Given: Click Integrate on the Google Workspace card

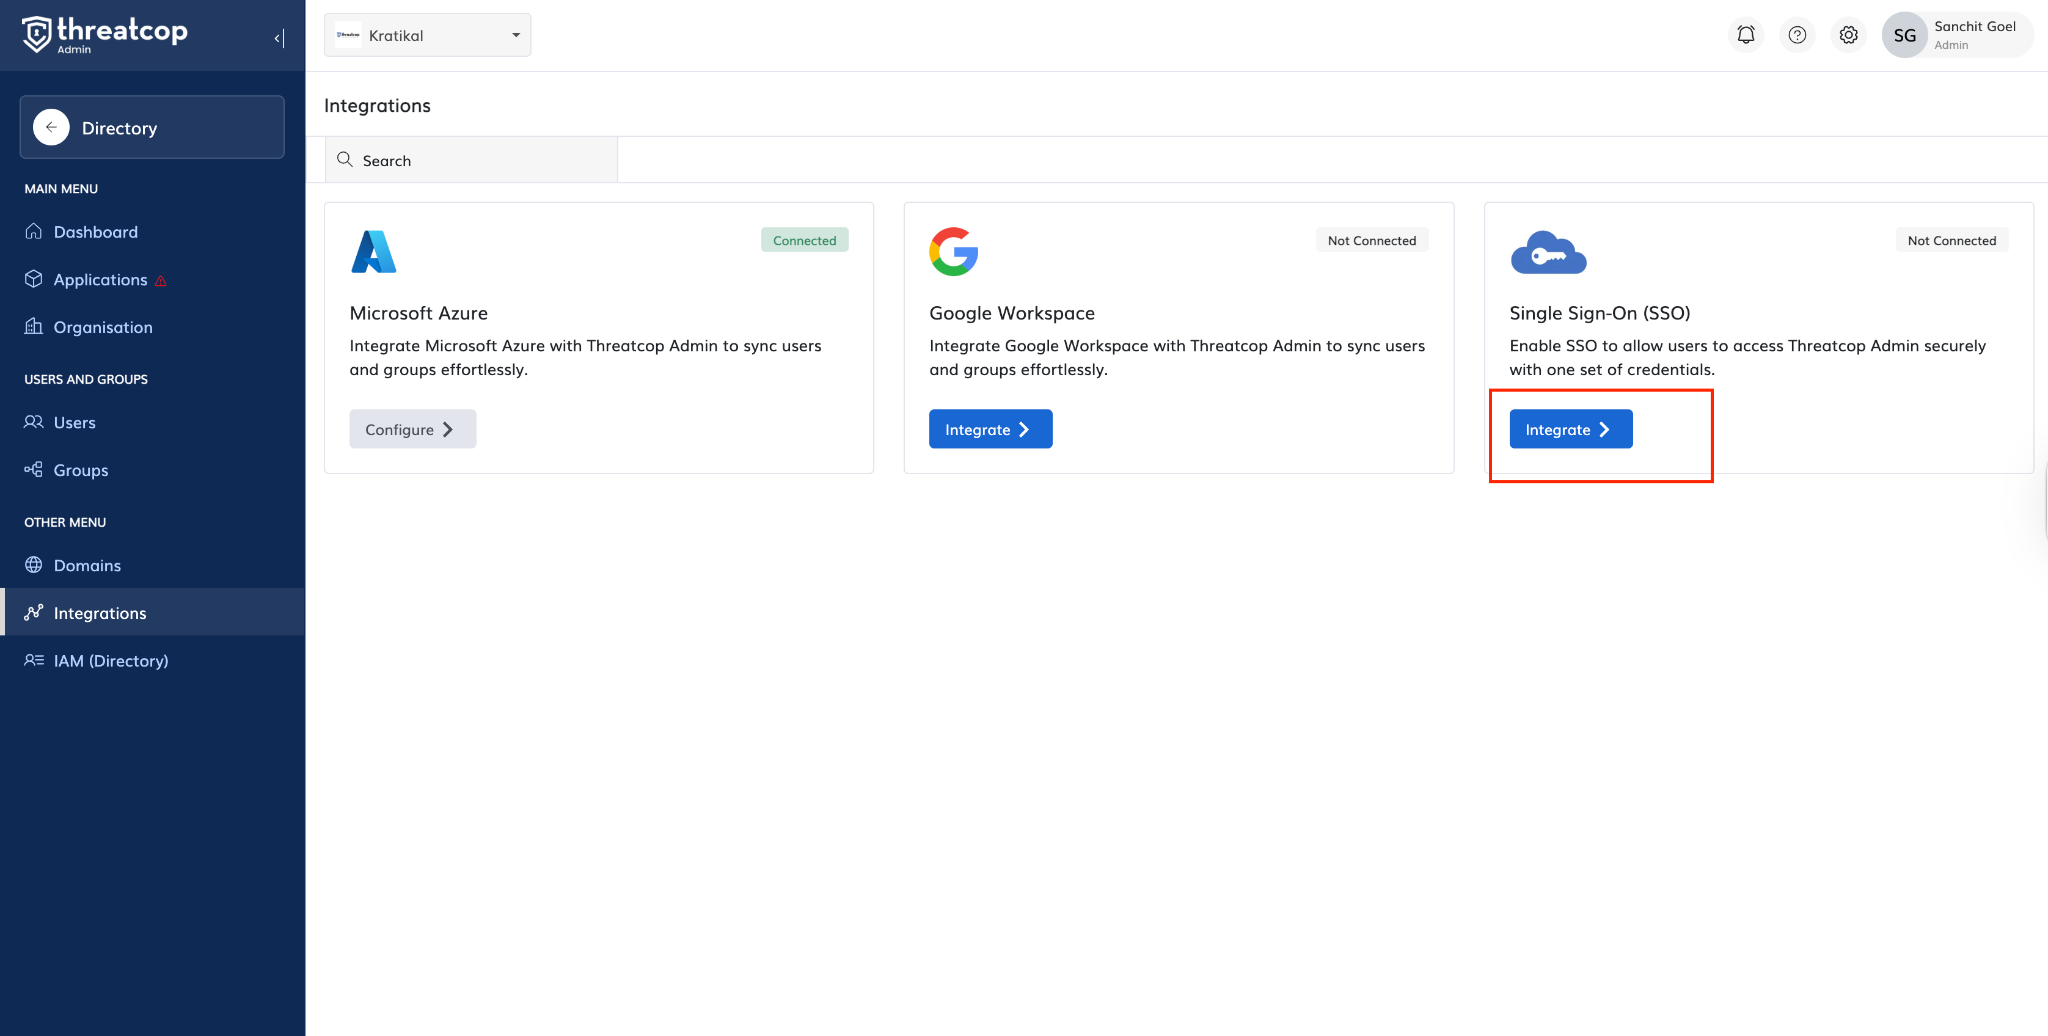Looking at the screenshot, I should (990, 429).
